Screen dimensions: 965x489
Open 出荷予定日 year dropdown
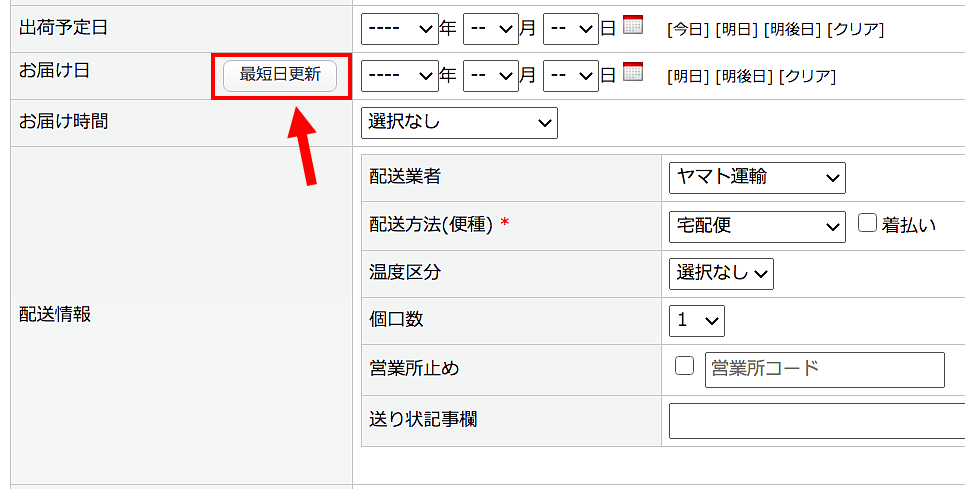(x=399, y=29)
